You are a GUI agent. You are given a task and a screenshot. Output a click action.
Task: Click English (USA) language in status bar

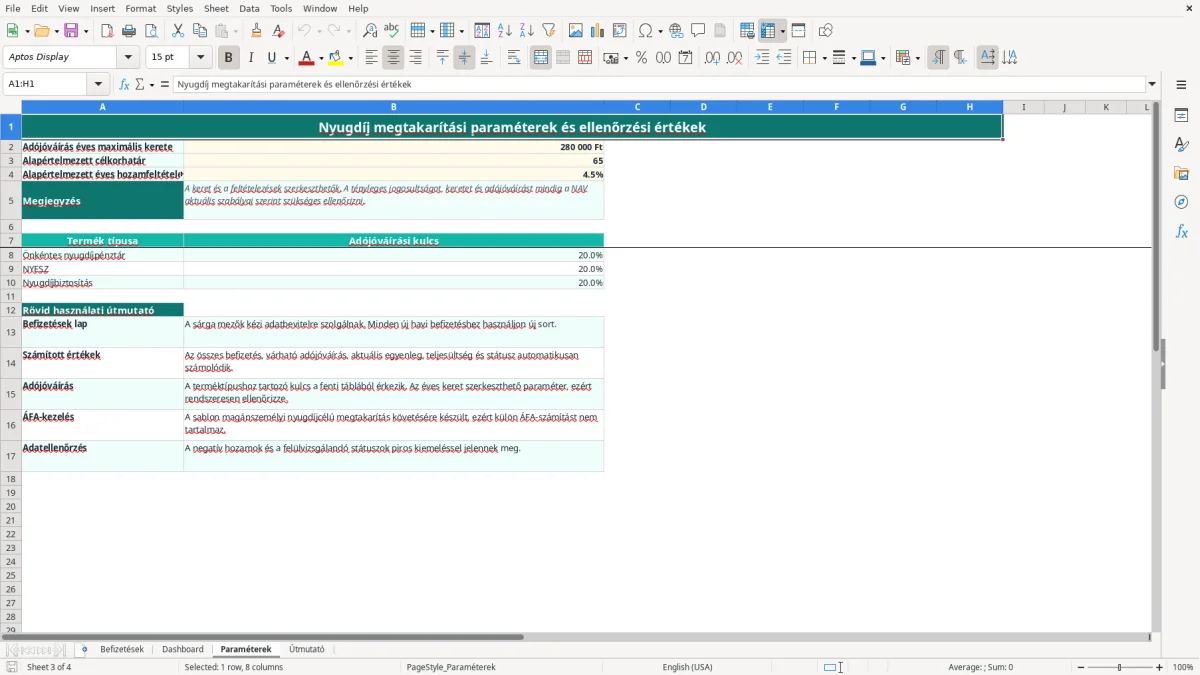pyautogui.click(x=688, y=667)
